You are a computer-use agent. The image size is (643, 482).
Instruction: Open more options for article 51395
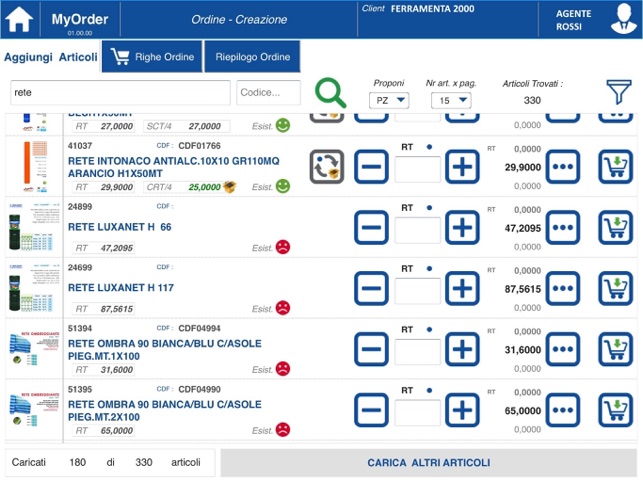pyautogui.click(x=563, y=410)
